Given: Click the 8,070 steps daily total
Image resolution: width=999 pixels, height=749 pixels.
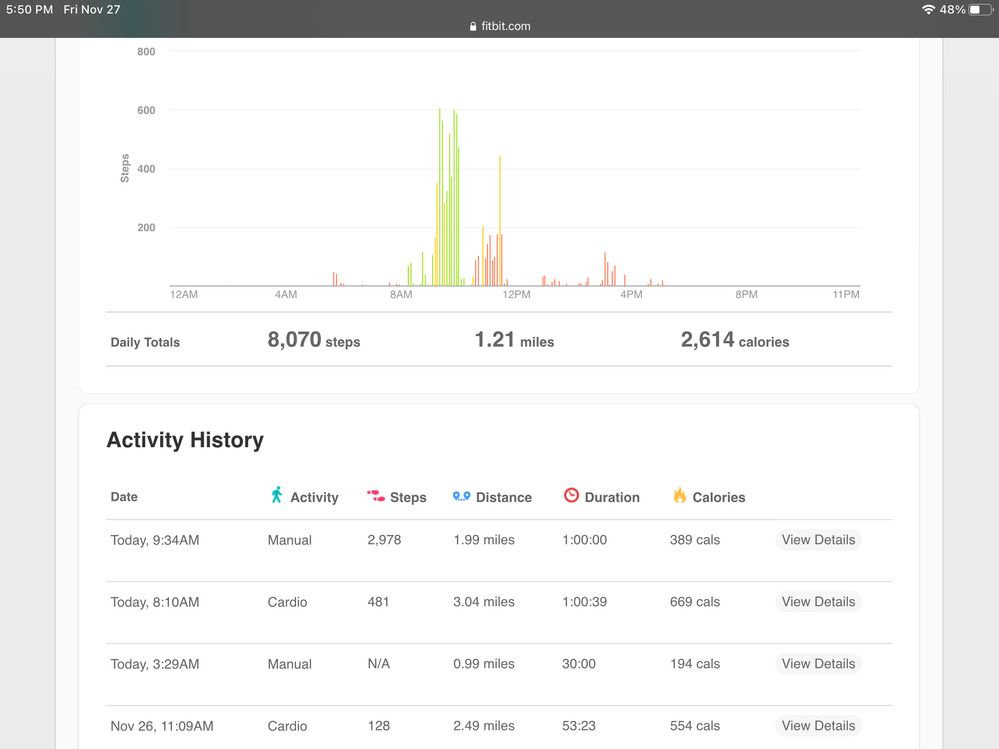Looking at the screenshot, I should [313, 340].
